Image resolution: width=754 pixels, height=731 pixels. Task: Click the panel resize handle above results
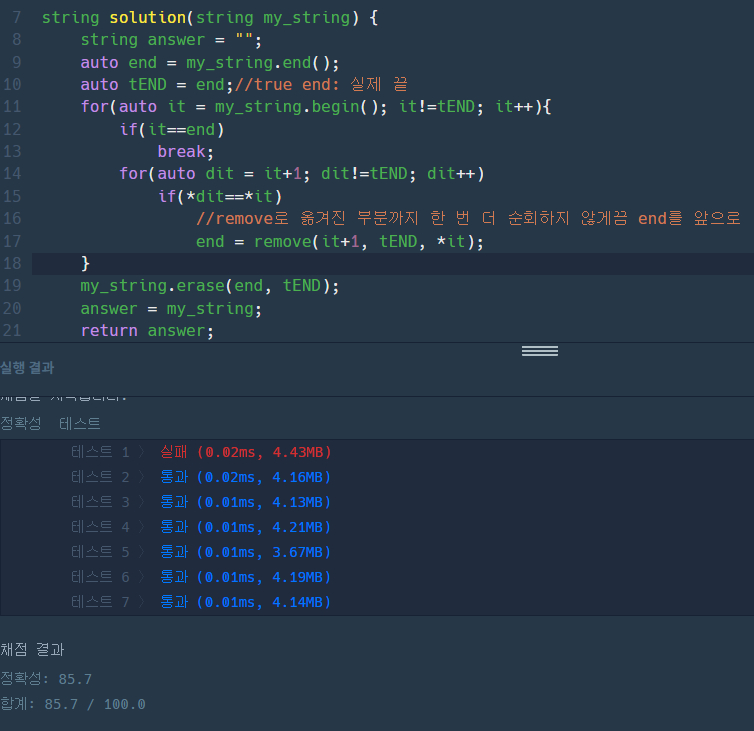click(539, 351)
